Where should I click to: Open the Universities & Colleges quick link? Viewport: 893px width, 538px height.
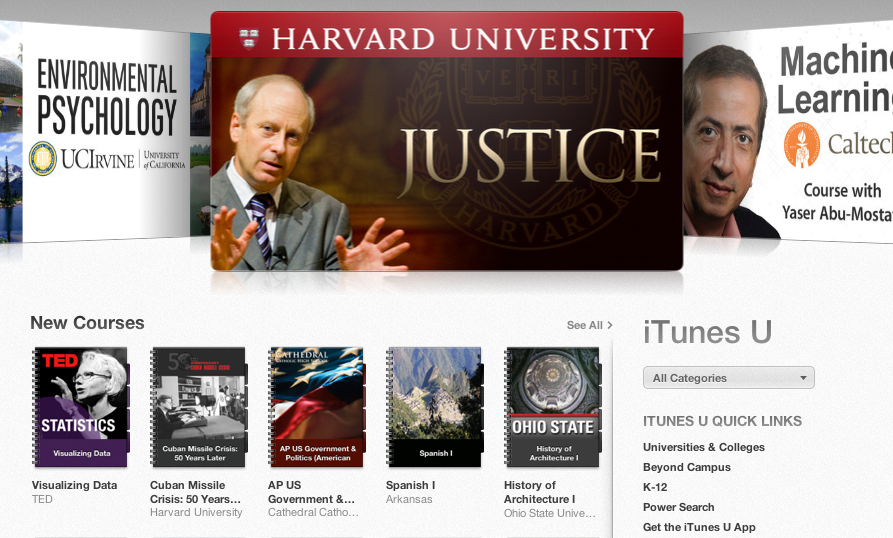tap(704, 447)
